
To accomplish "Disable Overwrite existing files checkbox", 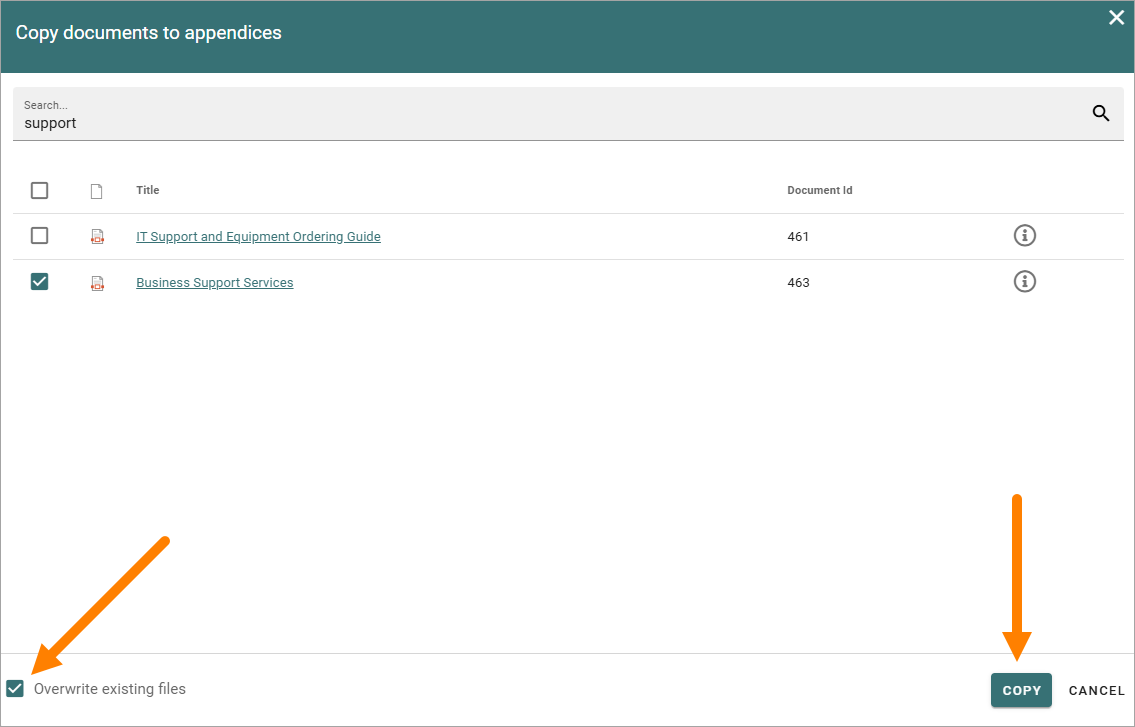I will (15, 689).
